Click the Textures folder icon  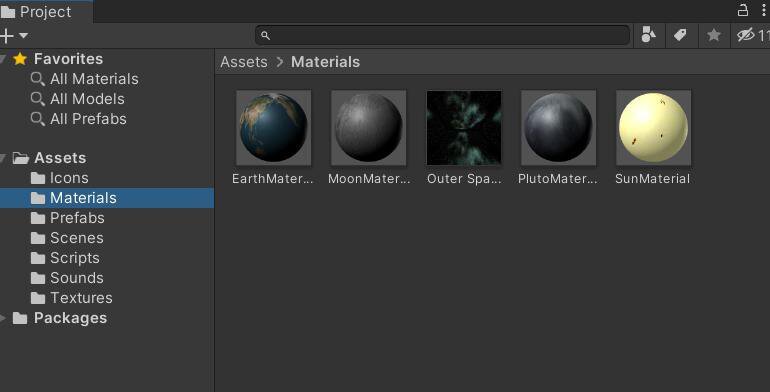pos(38,298)
